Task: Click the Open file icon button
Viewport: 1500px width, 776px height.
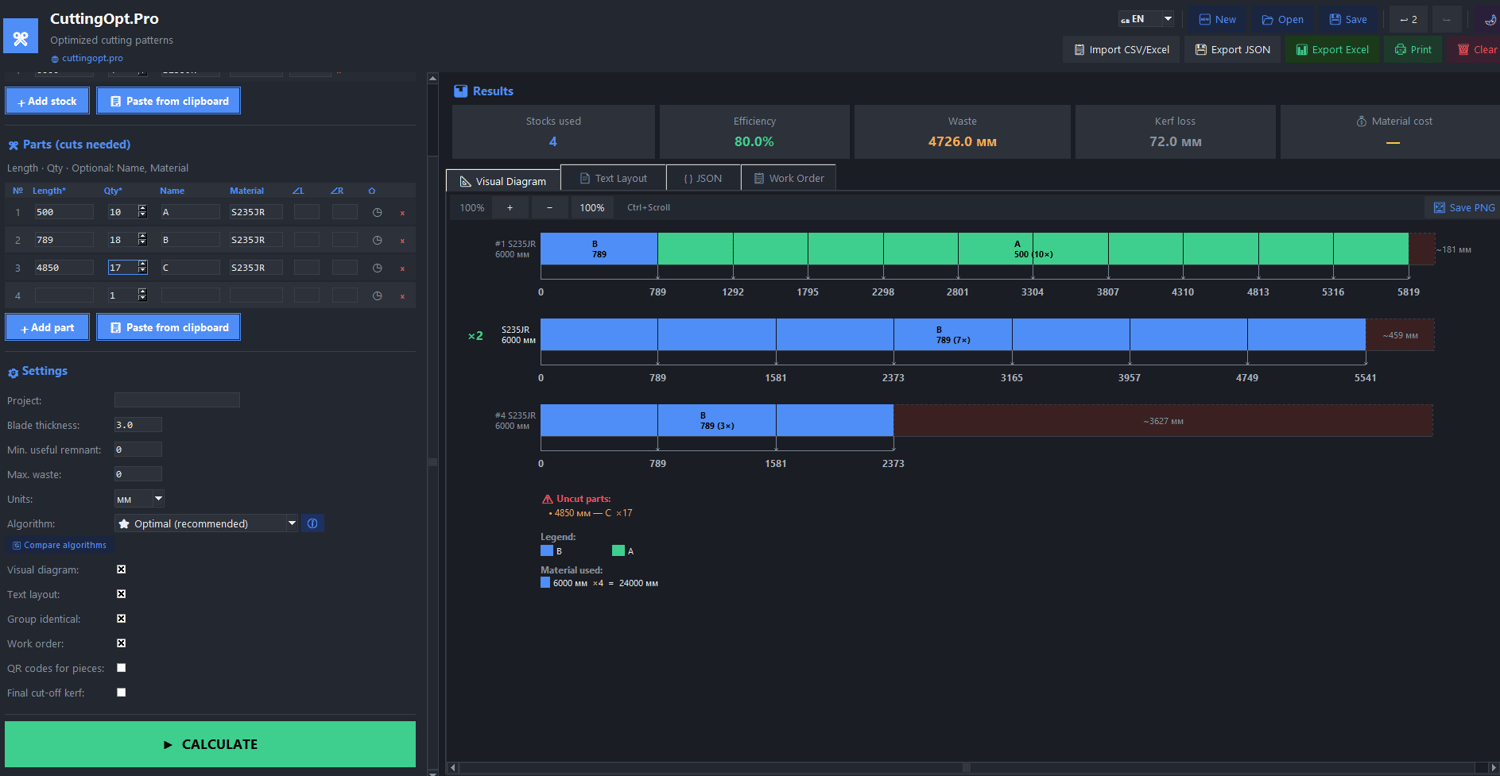Action: pyautogui.click(x=1282, y=19)
